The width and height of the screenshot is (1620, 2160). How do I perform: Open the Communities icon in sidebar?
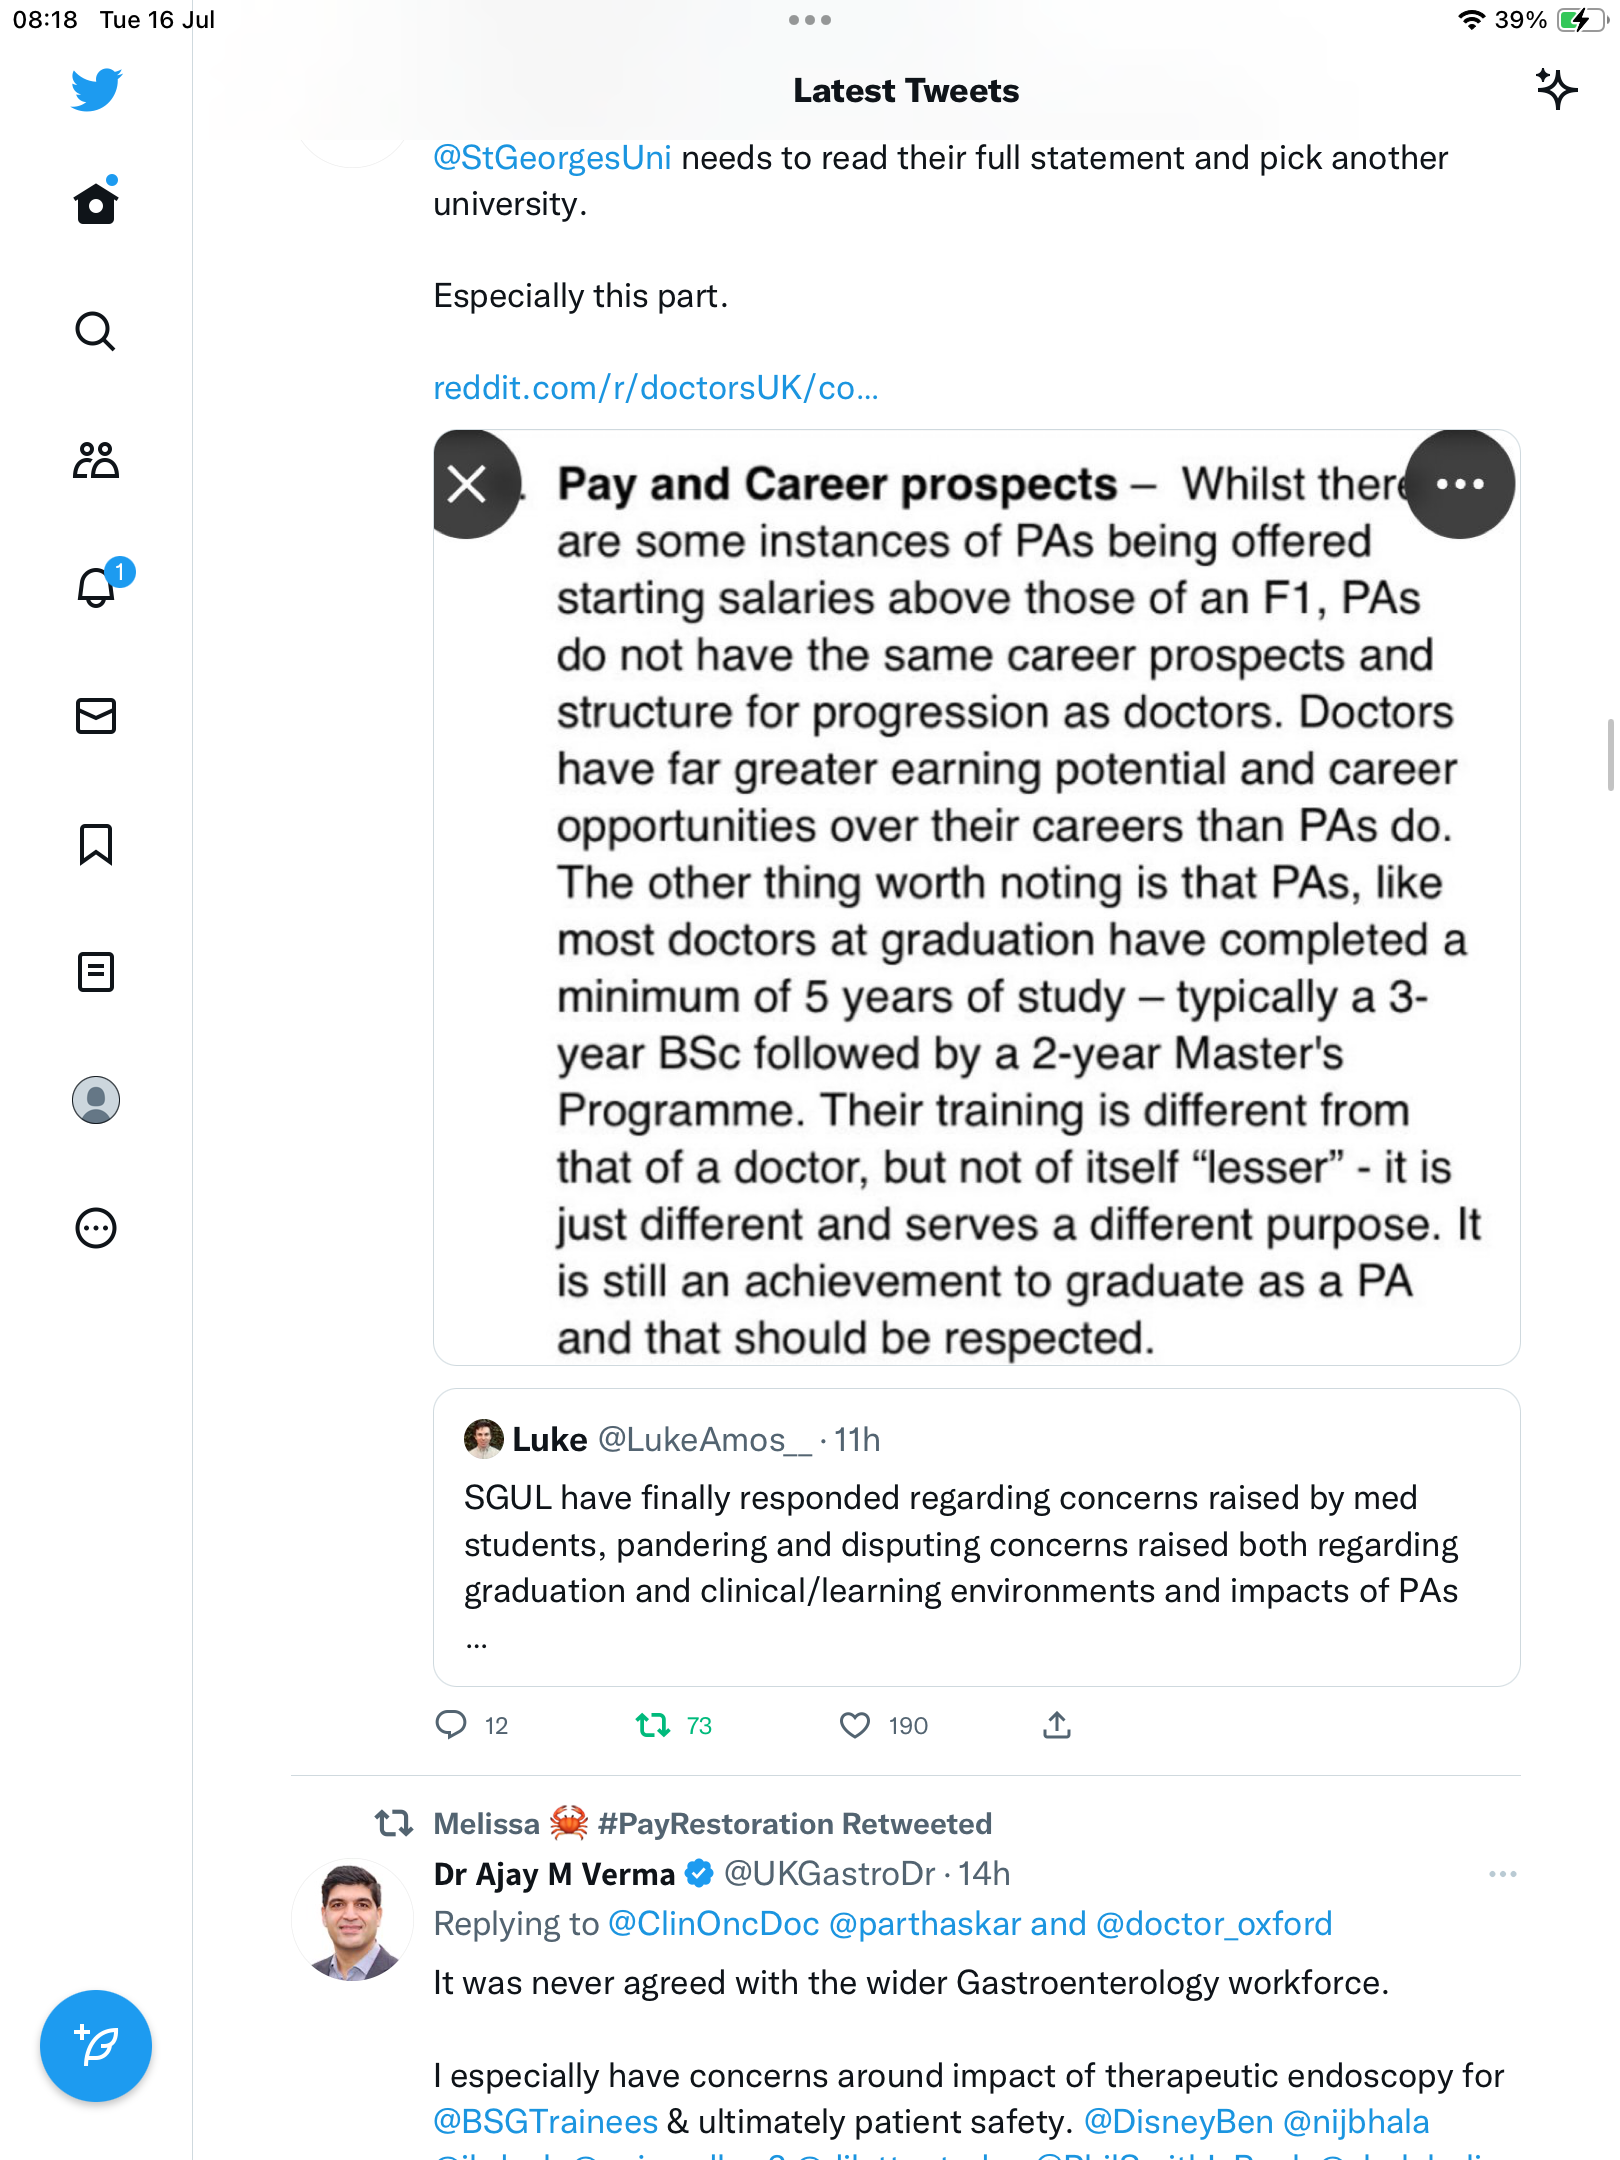(96, 460)
